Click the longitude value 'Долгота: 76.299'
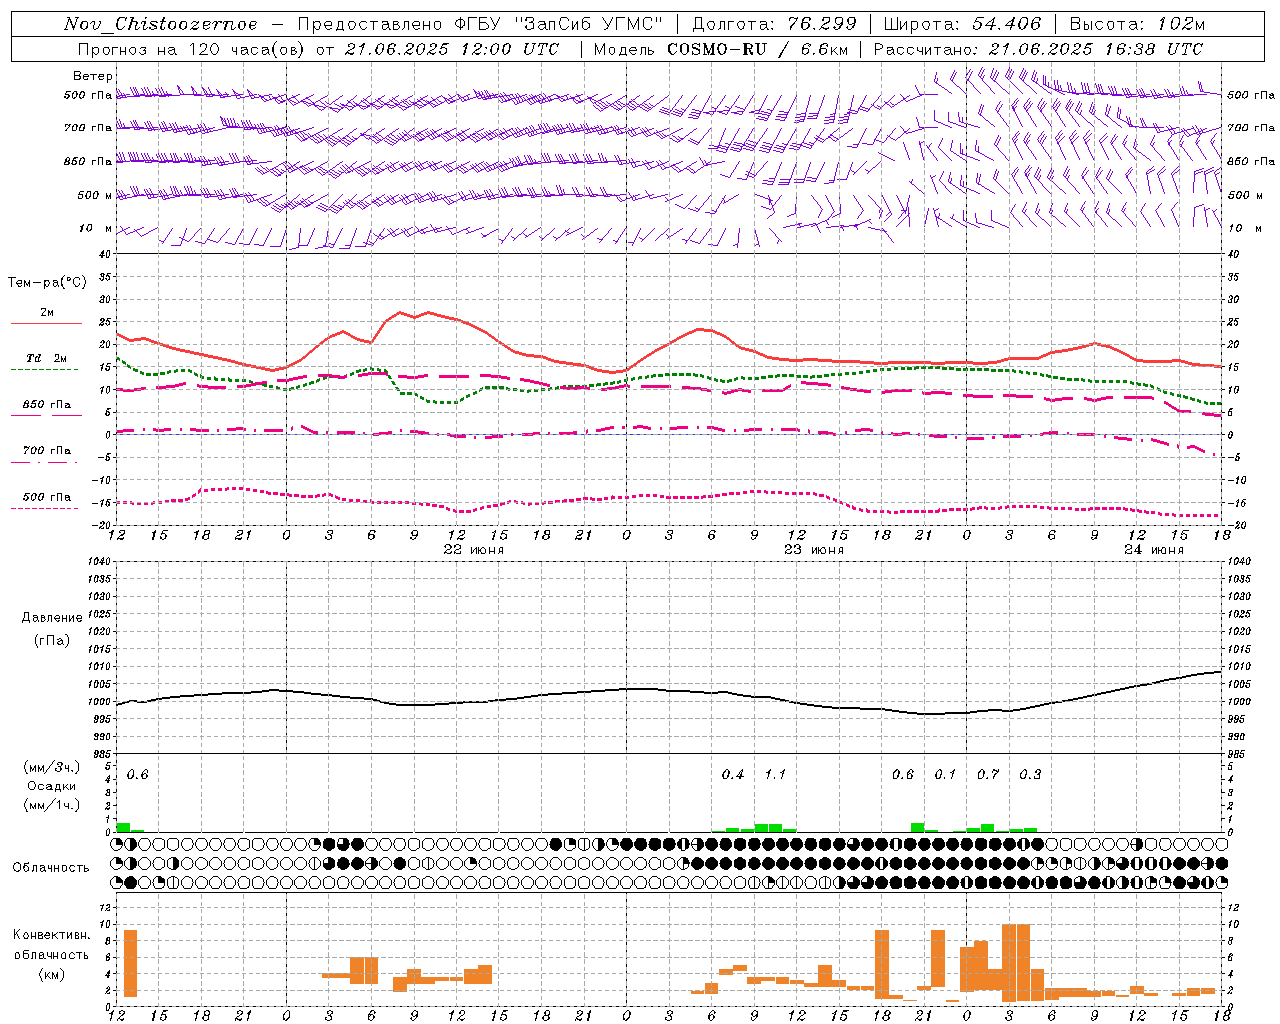 tap(774, 24)
